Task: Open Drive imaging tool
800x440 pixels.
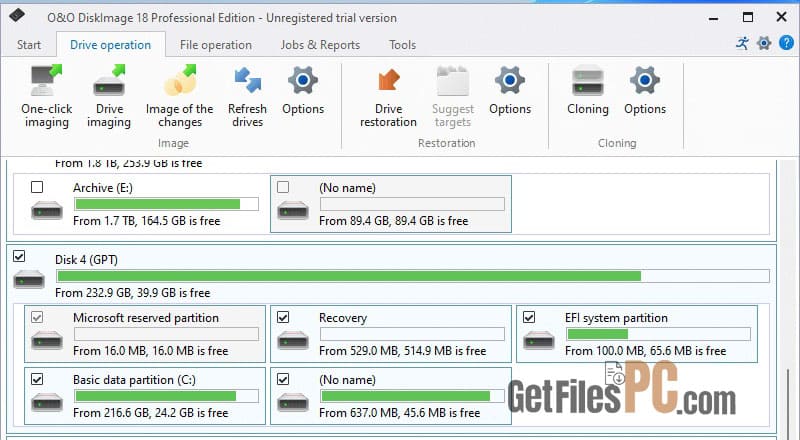Action: [x=109, y=97]
